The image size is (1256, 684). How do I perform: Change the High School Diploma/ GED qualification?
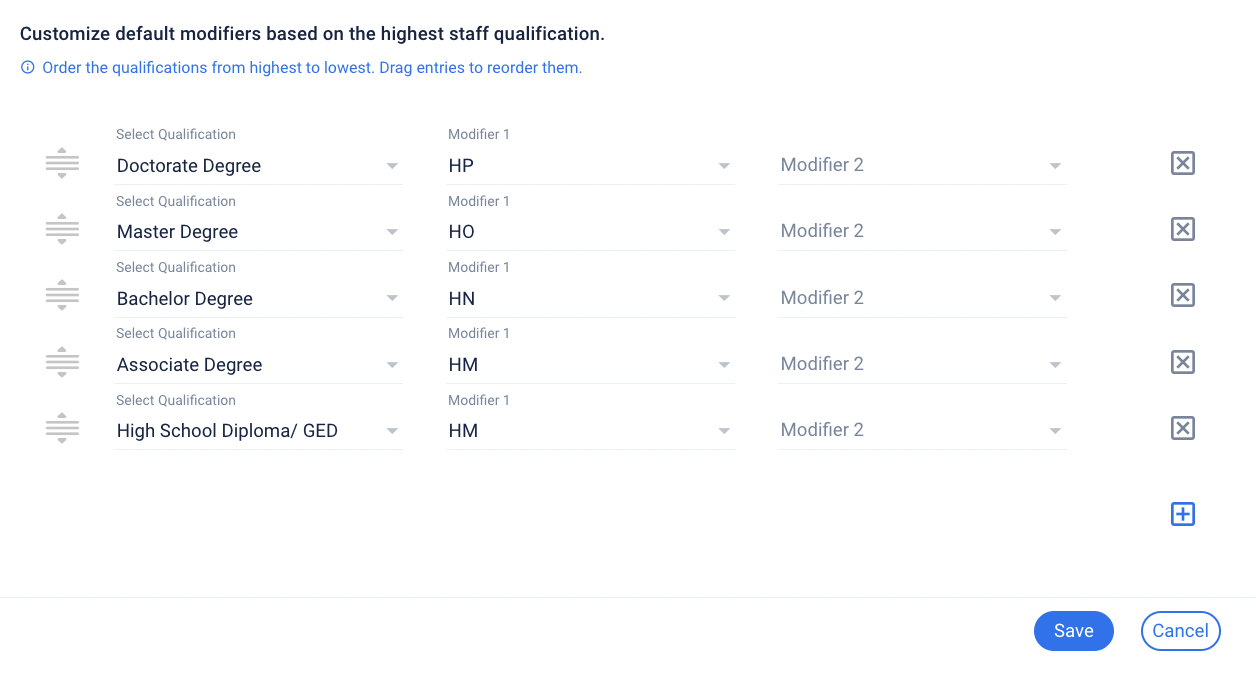pos(258,431)
